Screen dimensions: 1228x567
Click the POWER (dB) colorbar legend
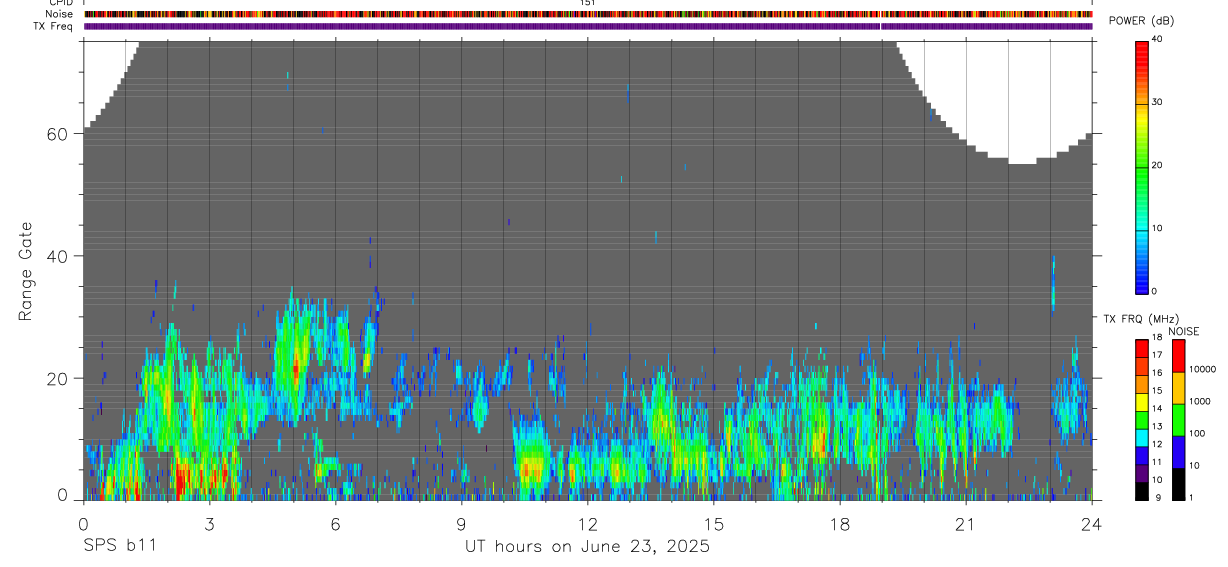pos(1142,166)
